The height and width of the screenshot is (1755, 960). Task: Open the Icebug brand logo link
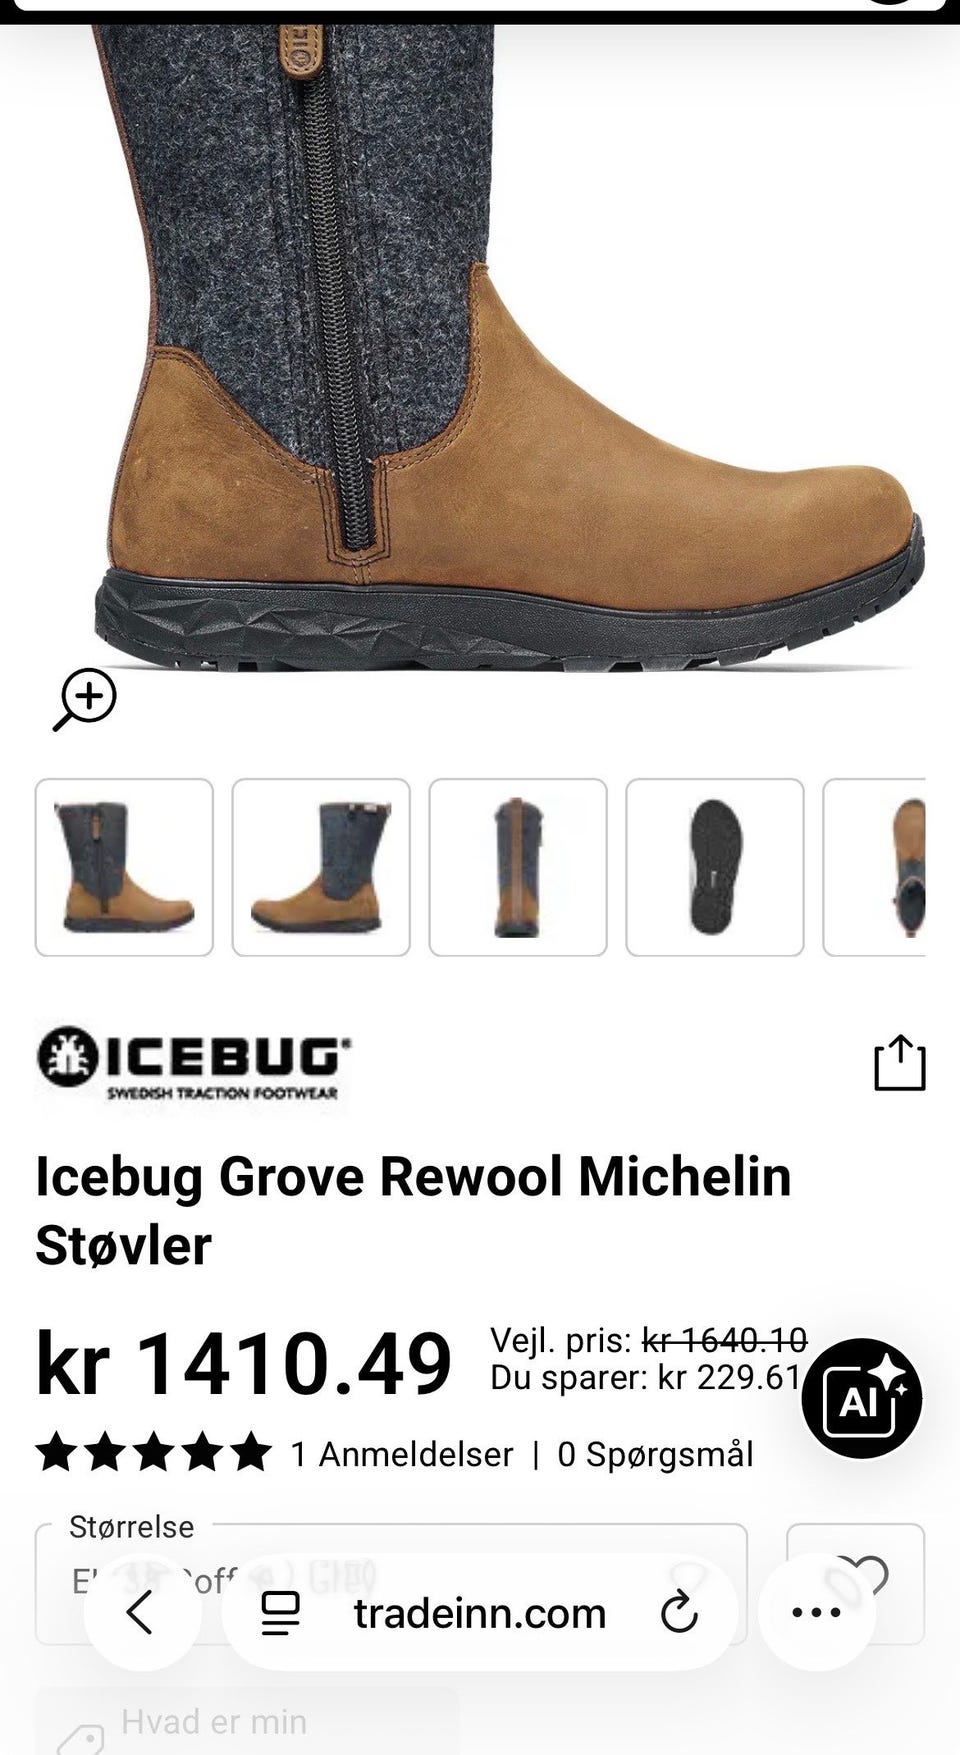click(x=193, y=1063)
